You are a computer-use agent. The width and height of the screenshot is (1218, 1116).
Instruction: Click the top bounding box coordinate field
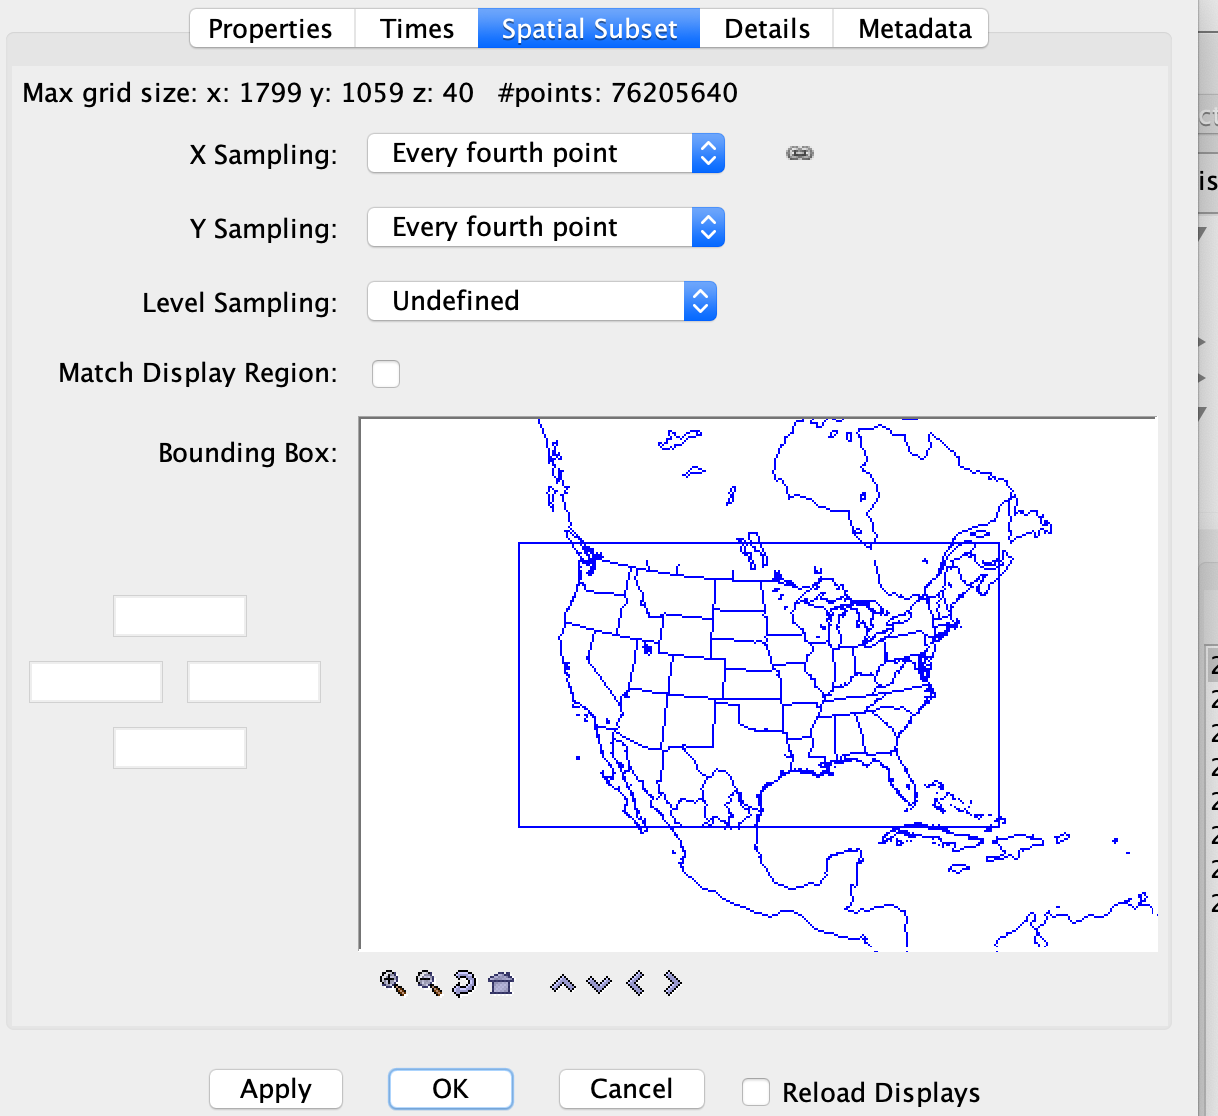(180, 616)
